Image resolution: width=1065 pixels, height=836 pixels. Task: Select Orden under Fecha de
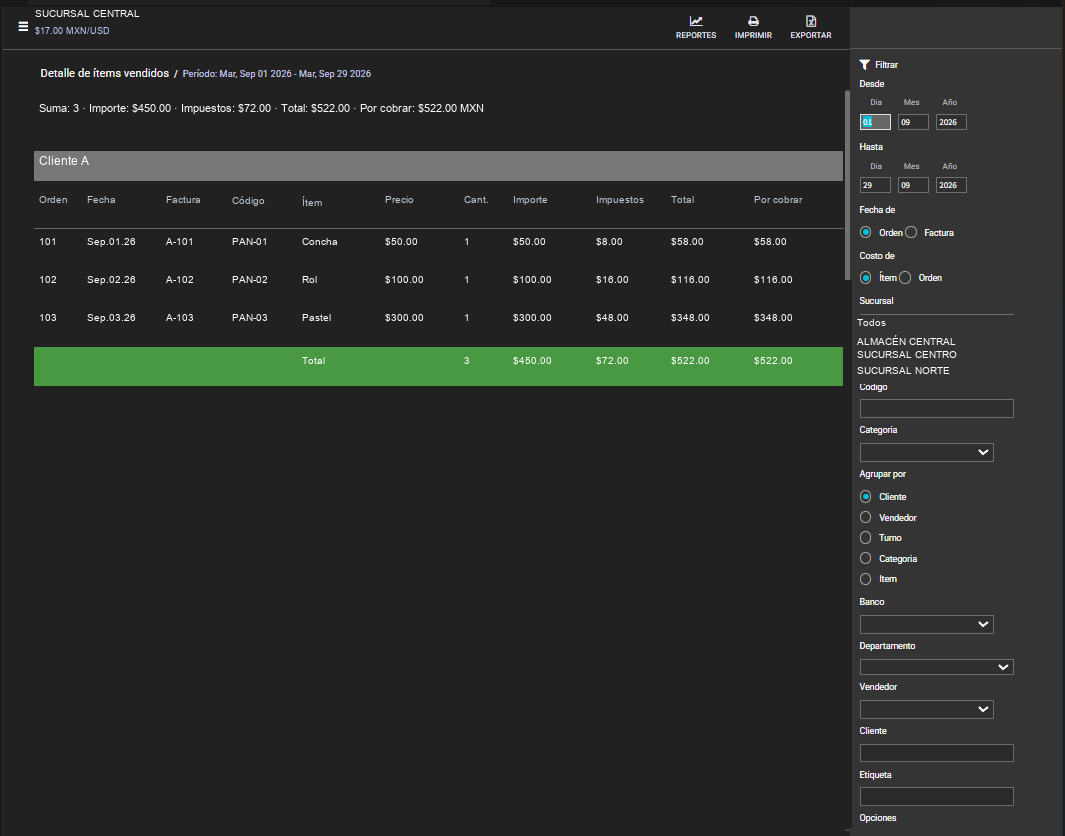pyautogui.click(x=865, y=232)
